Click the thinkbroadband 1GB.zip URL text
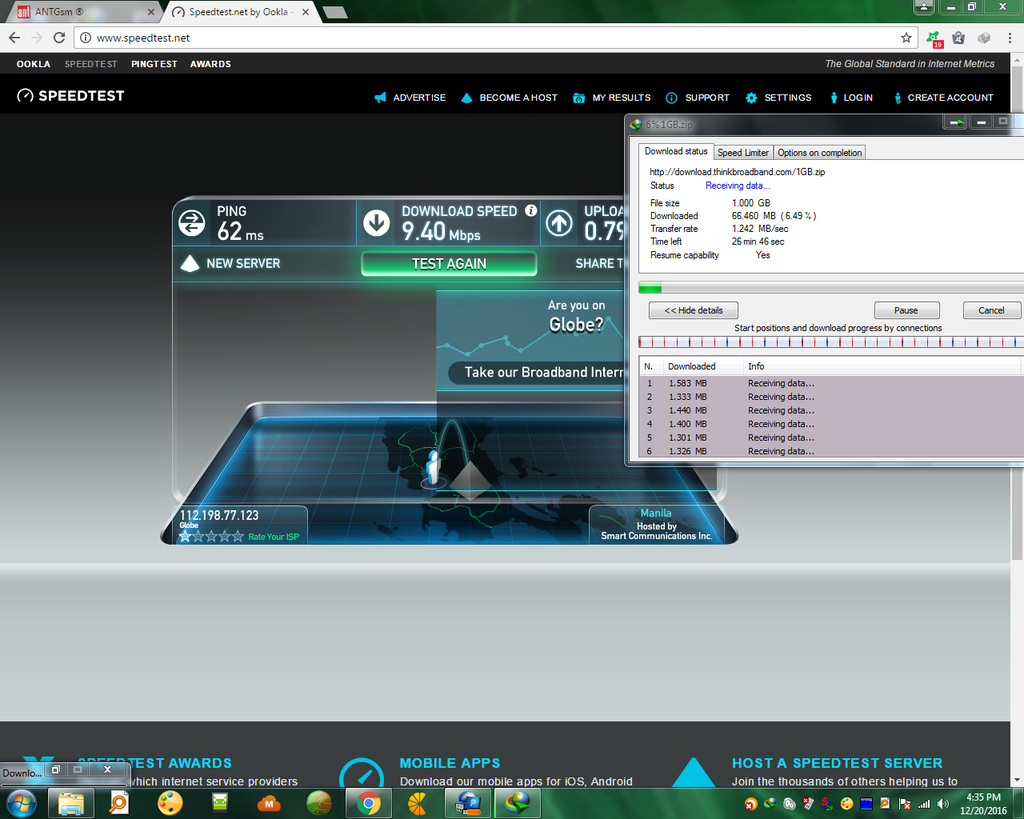Screen dimensions: 1024x819 tap(737, 172)
